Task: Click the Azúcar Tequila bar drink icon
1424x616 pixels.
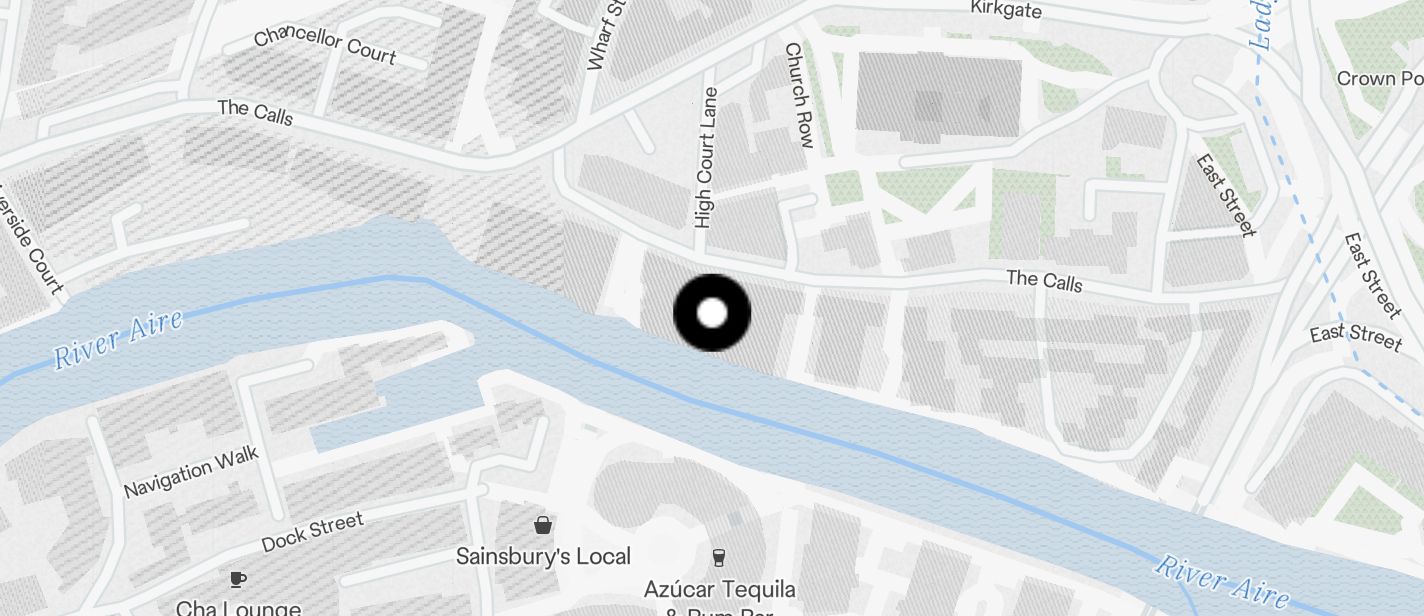Action: click(x=718, y=557)
